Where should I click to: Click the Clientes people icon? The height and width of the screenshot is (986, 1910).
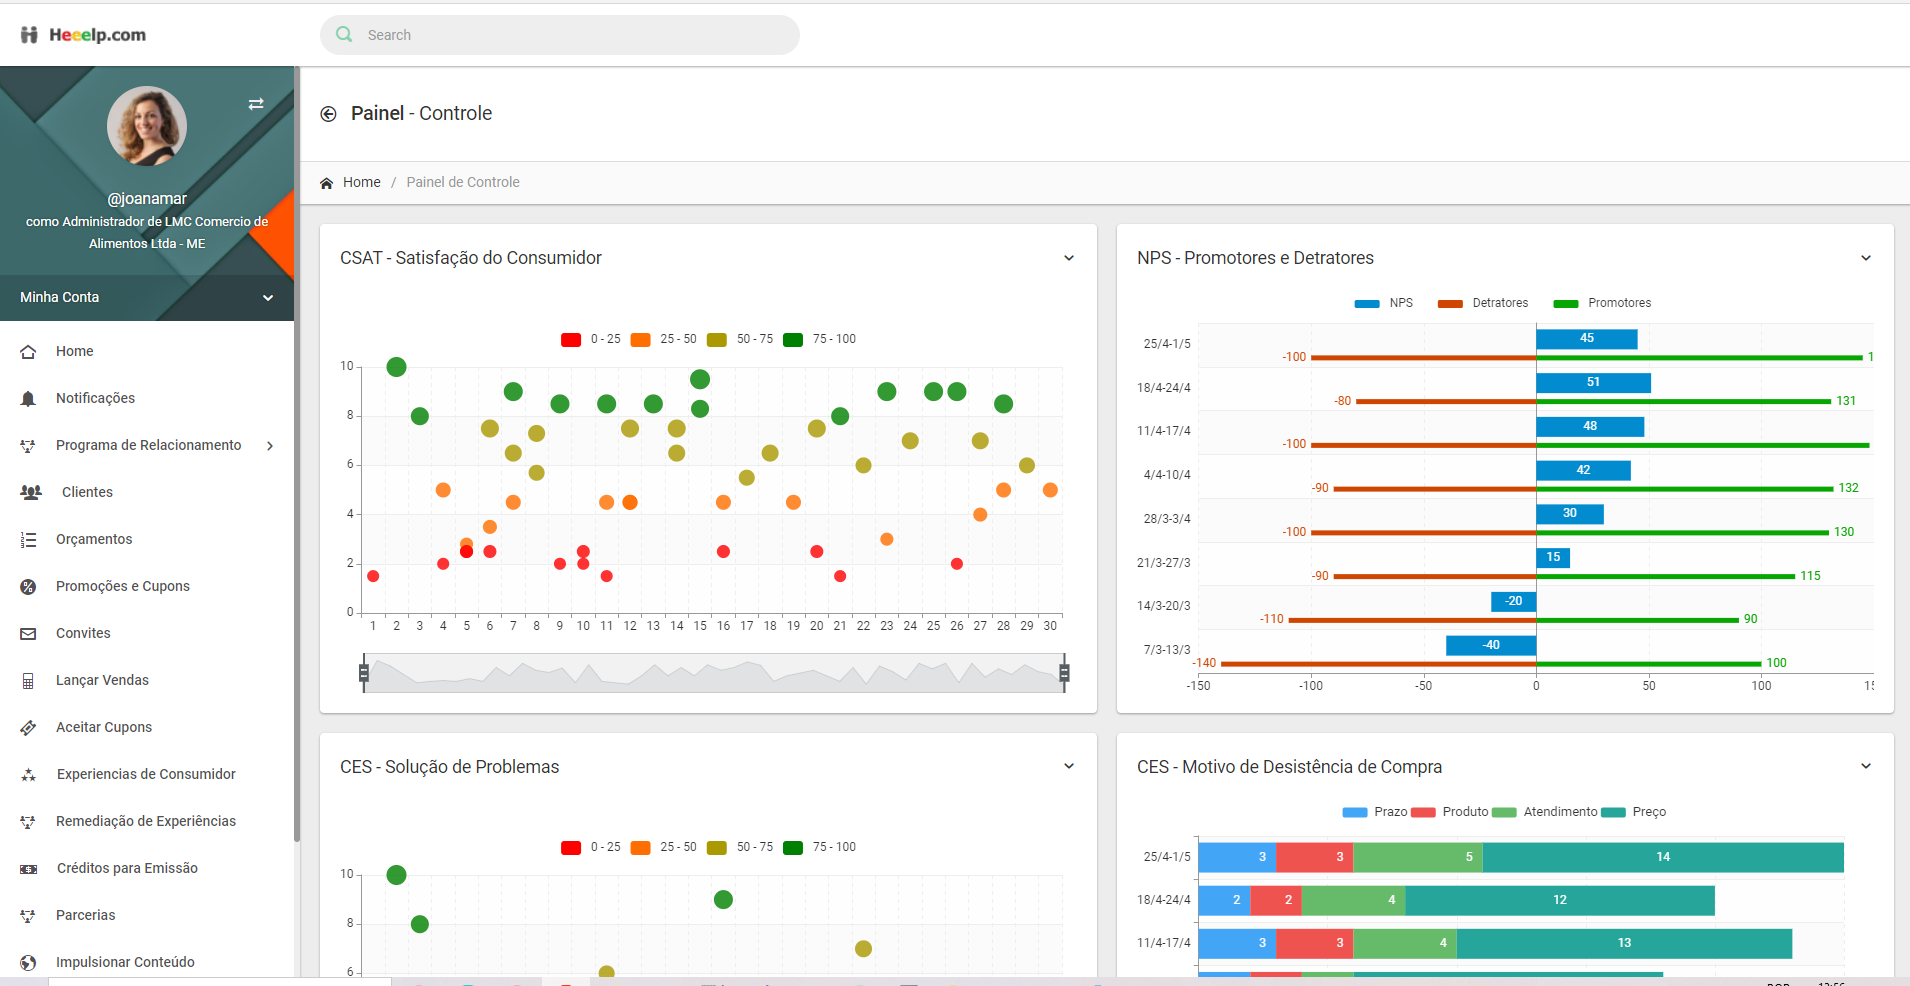click(31, 492)
